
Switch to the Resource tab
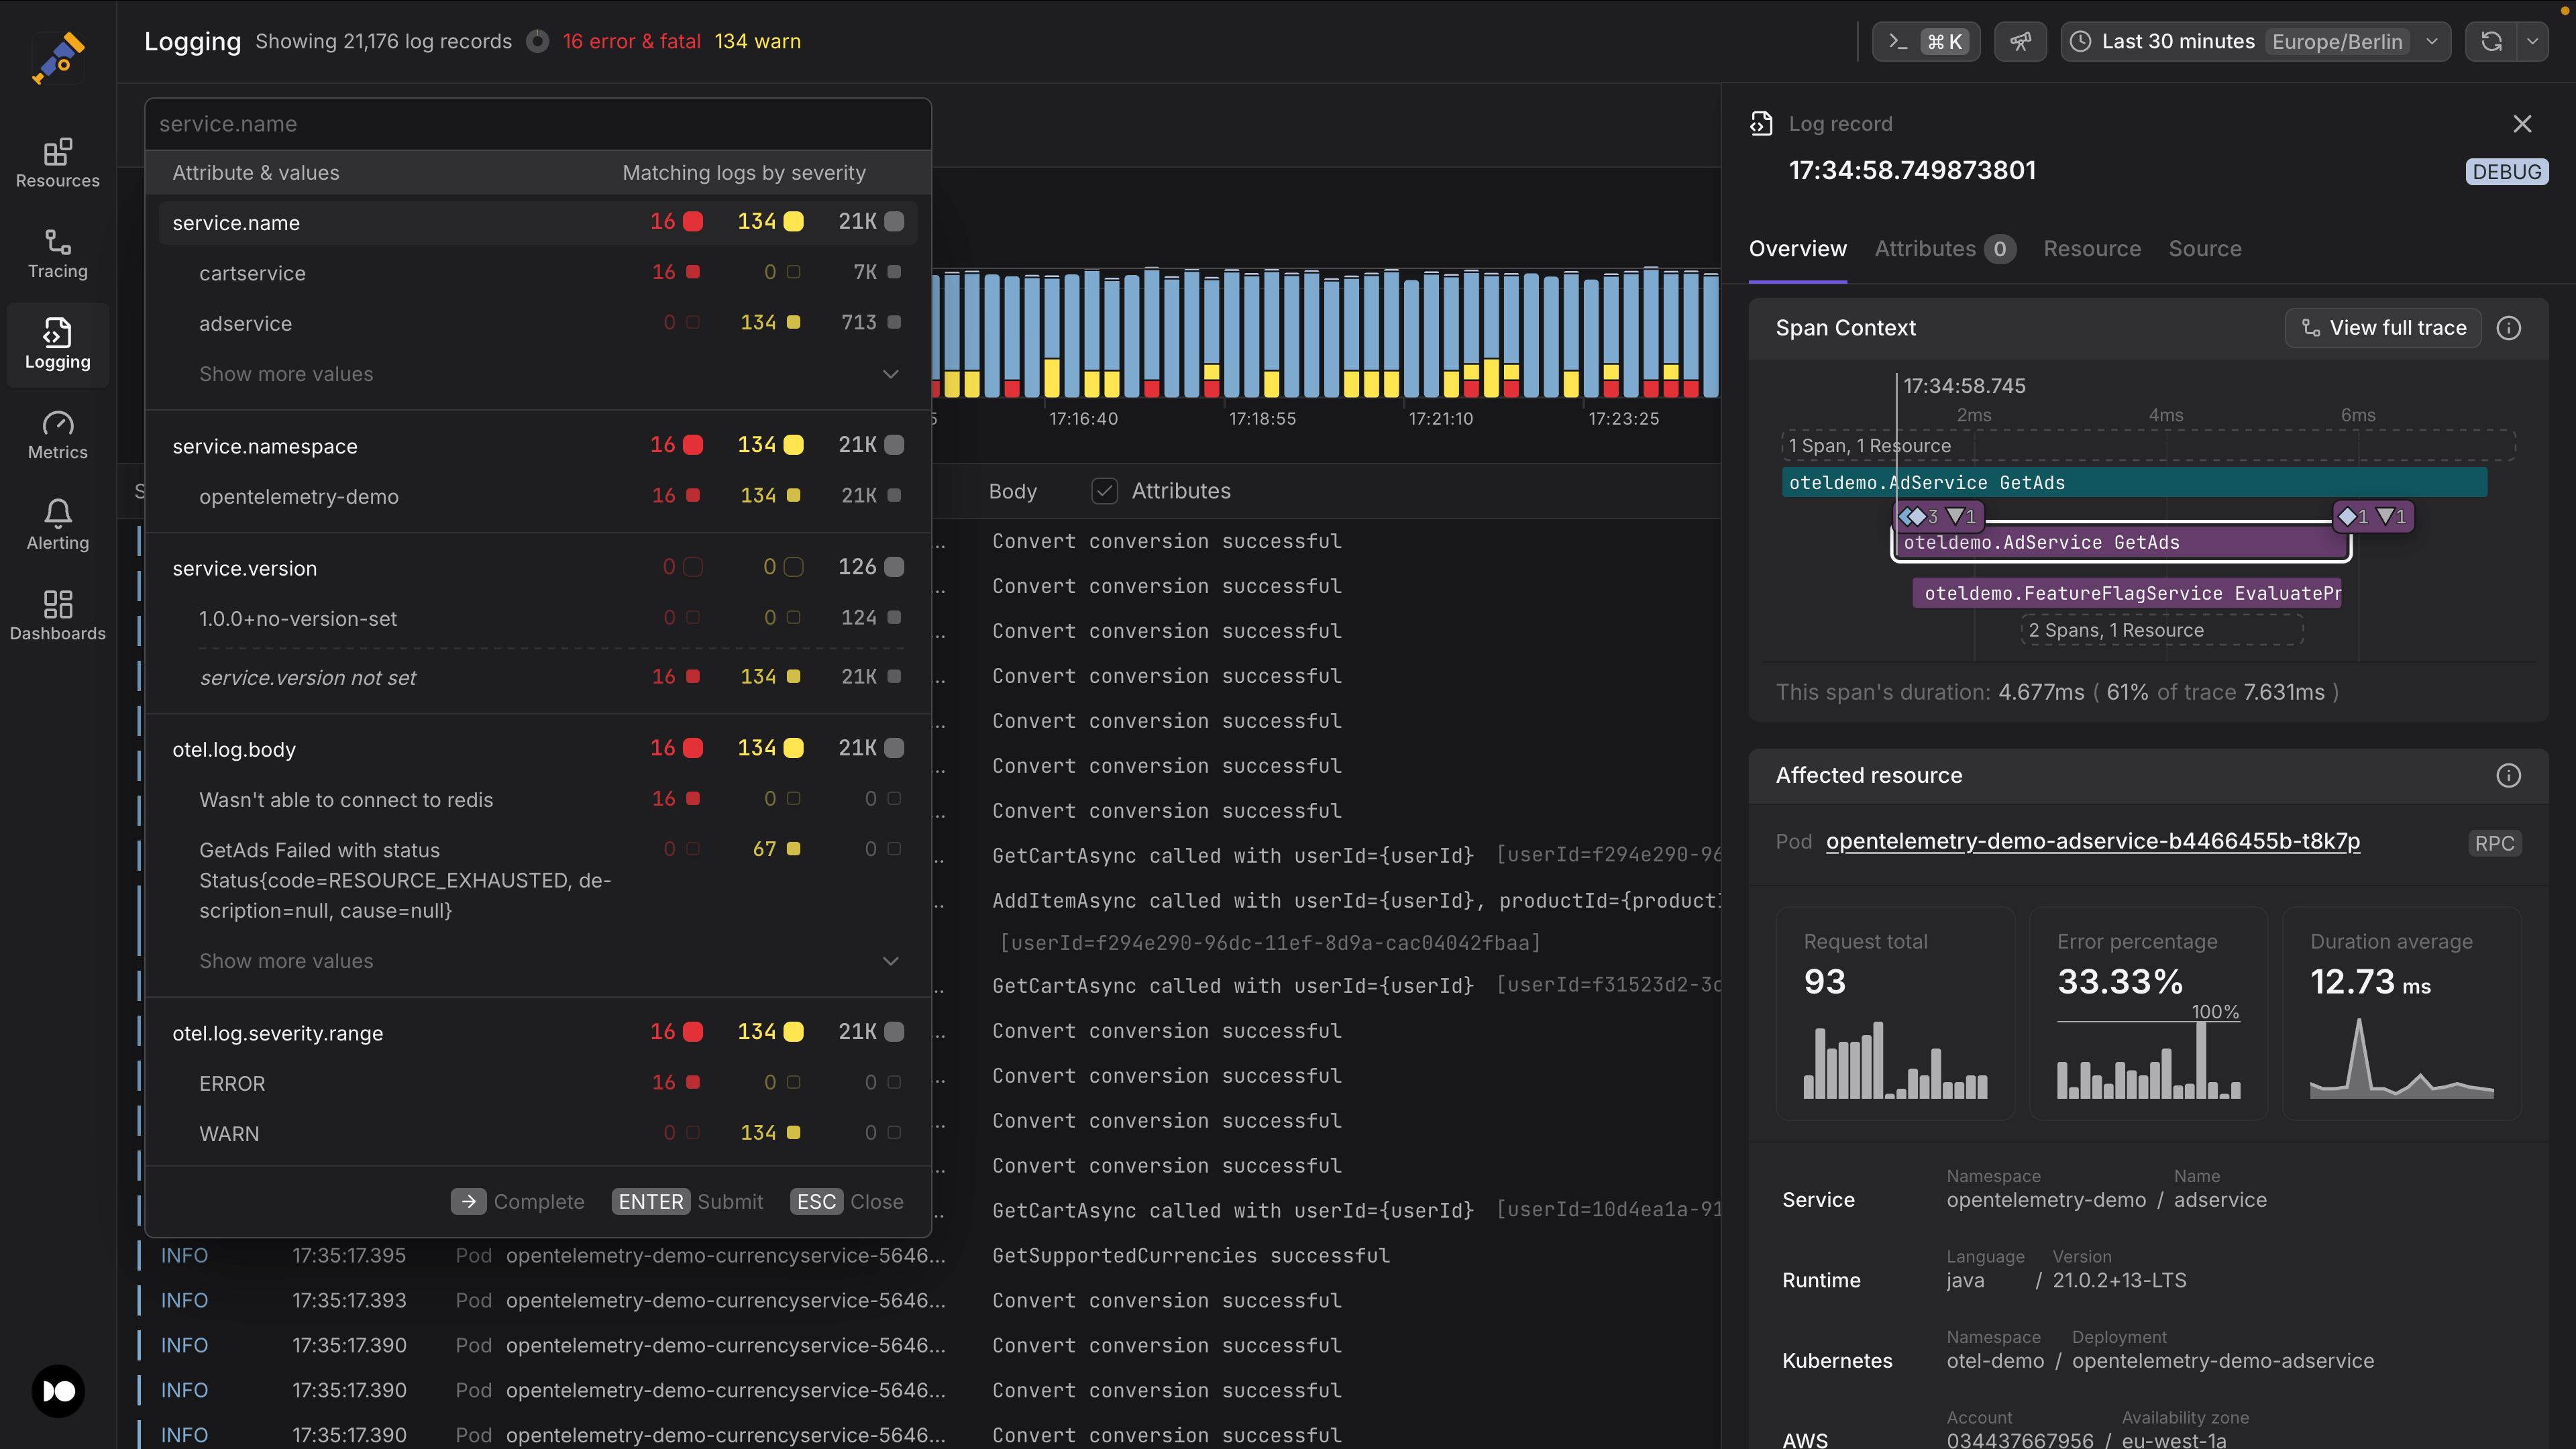click(x=2091, y=249)
